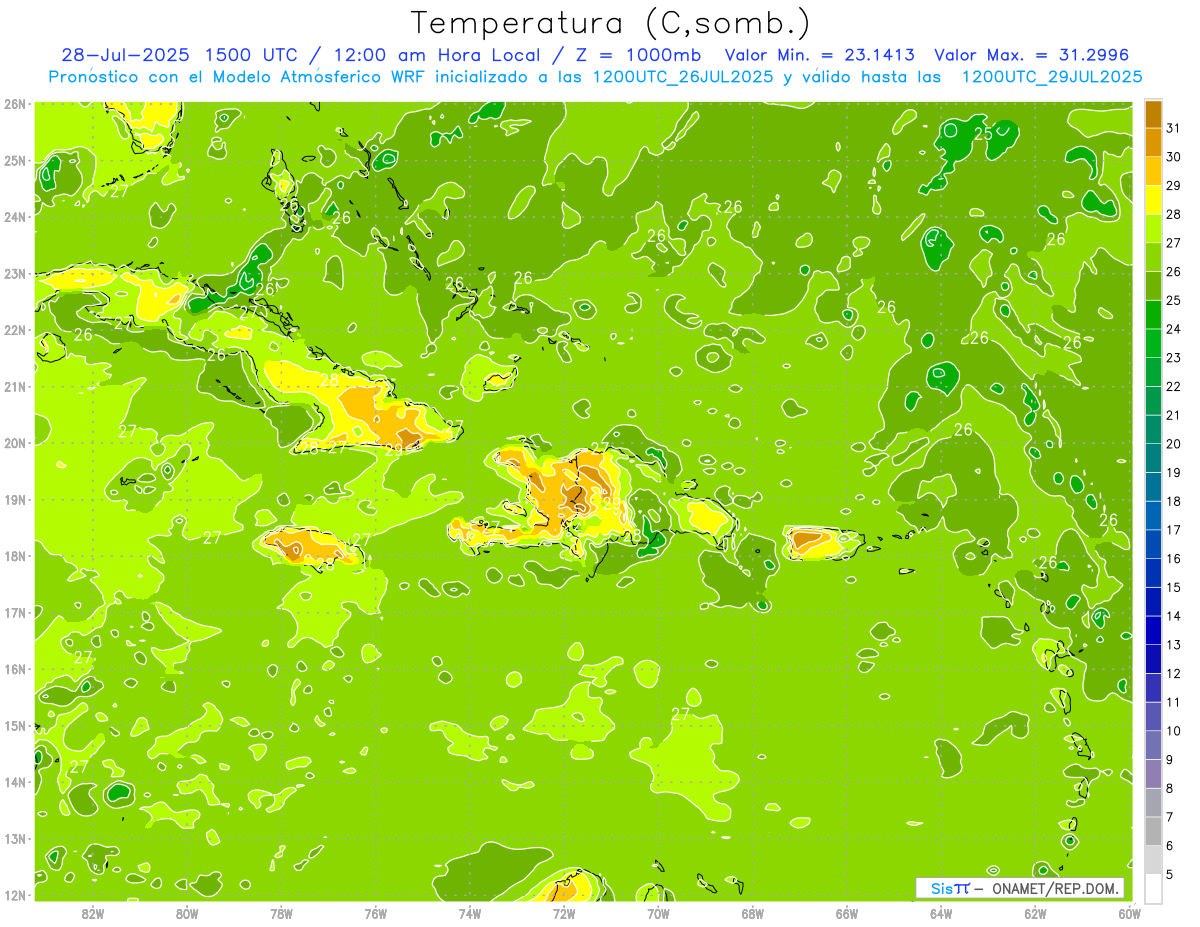Click longitude axis label "64W"
The image size is (1200, 927).
[941, 913]
